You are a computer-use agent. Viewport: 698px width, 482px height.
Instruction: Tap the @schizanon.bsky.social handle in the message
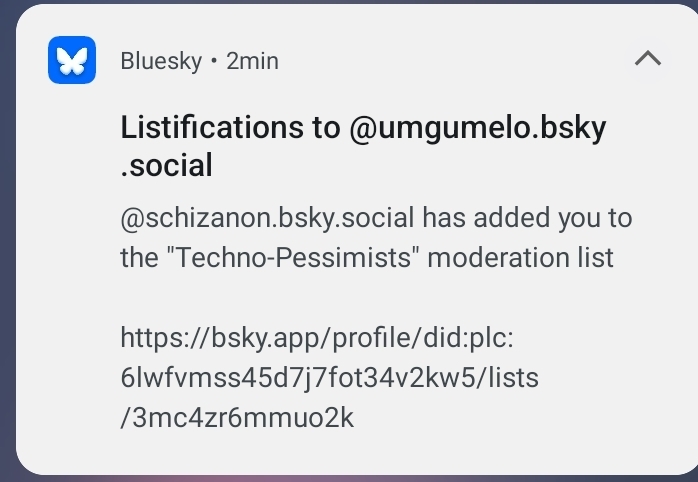(268, 217)
